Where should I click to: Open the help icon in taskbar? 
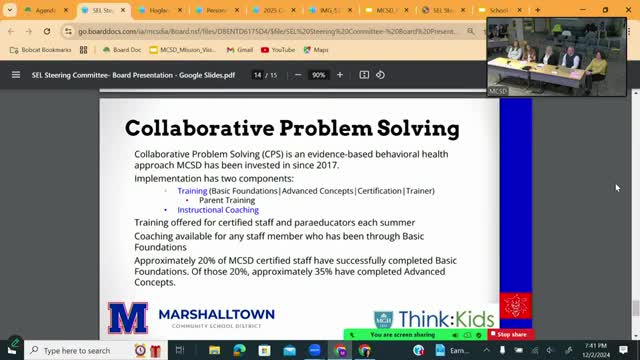[418, 351]
